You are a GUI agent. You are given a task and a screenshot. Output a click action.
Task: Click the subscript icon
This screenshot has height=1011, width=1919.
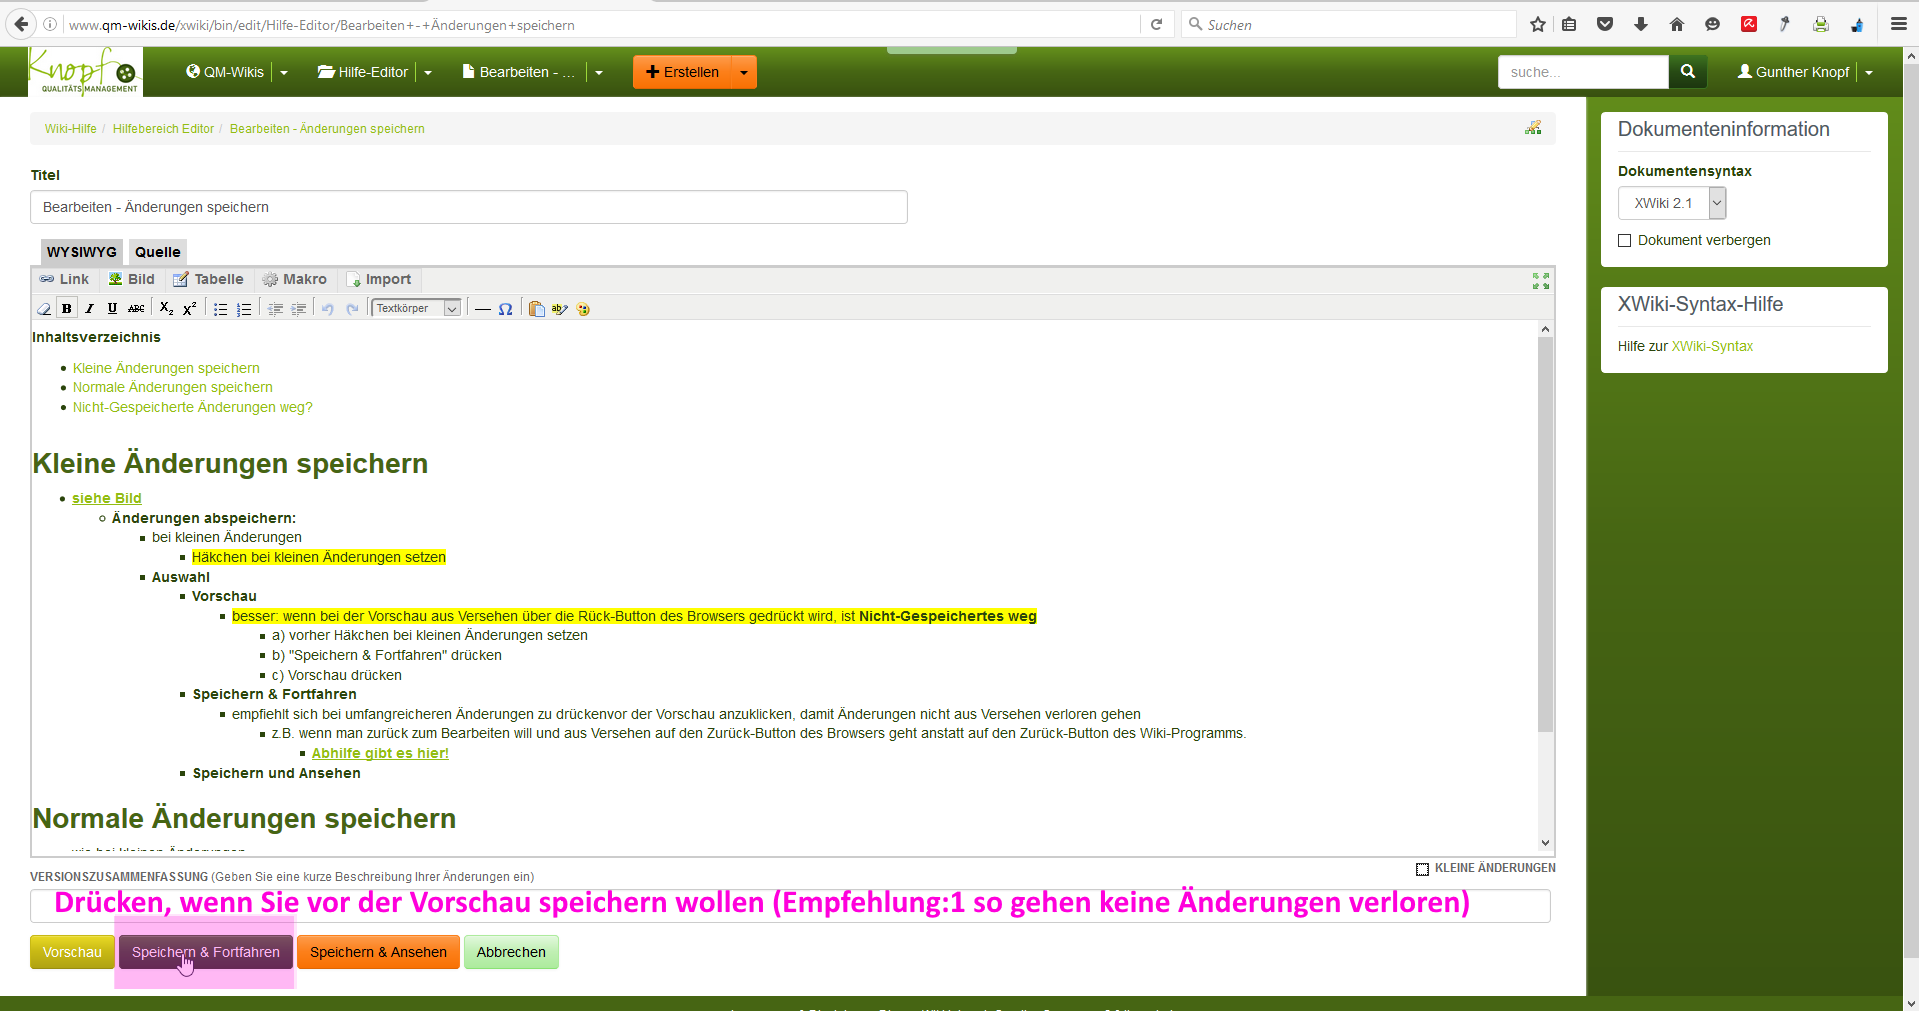(166, 309)
